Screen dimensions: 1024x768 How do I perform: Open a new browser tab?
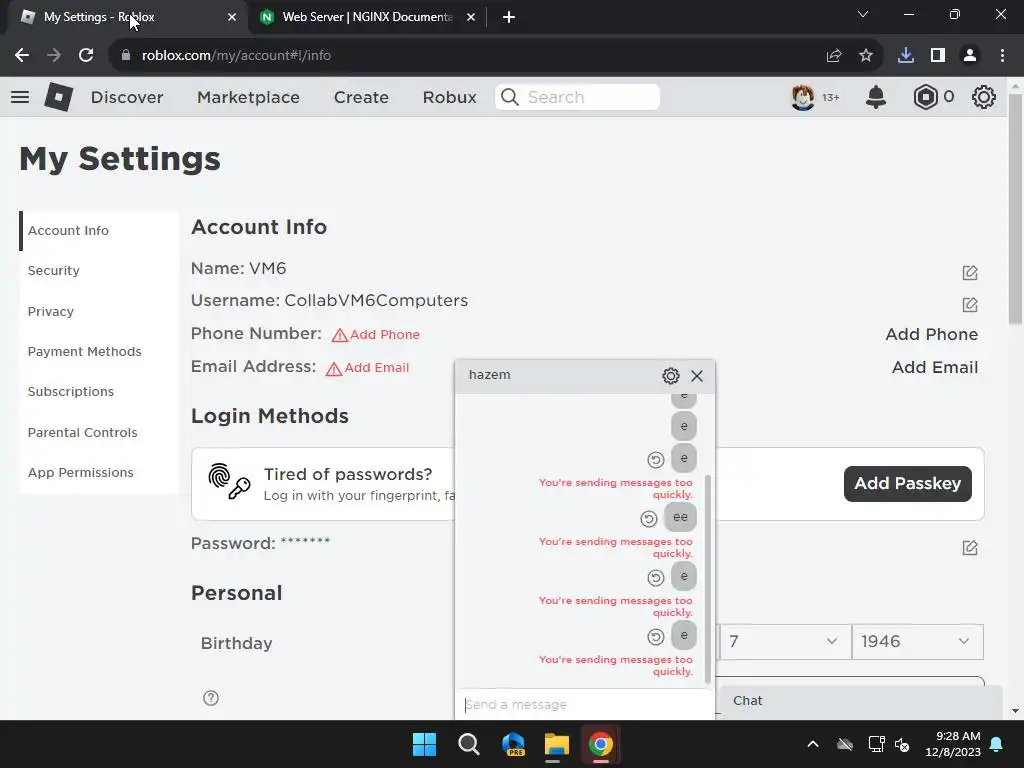(x=509, y=17)
